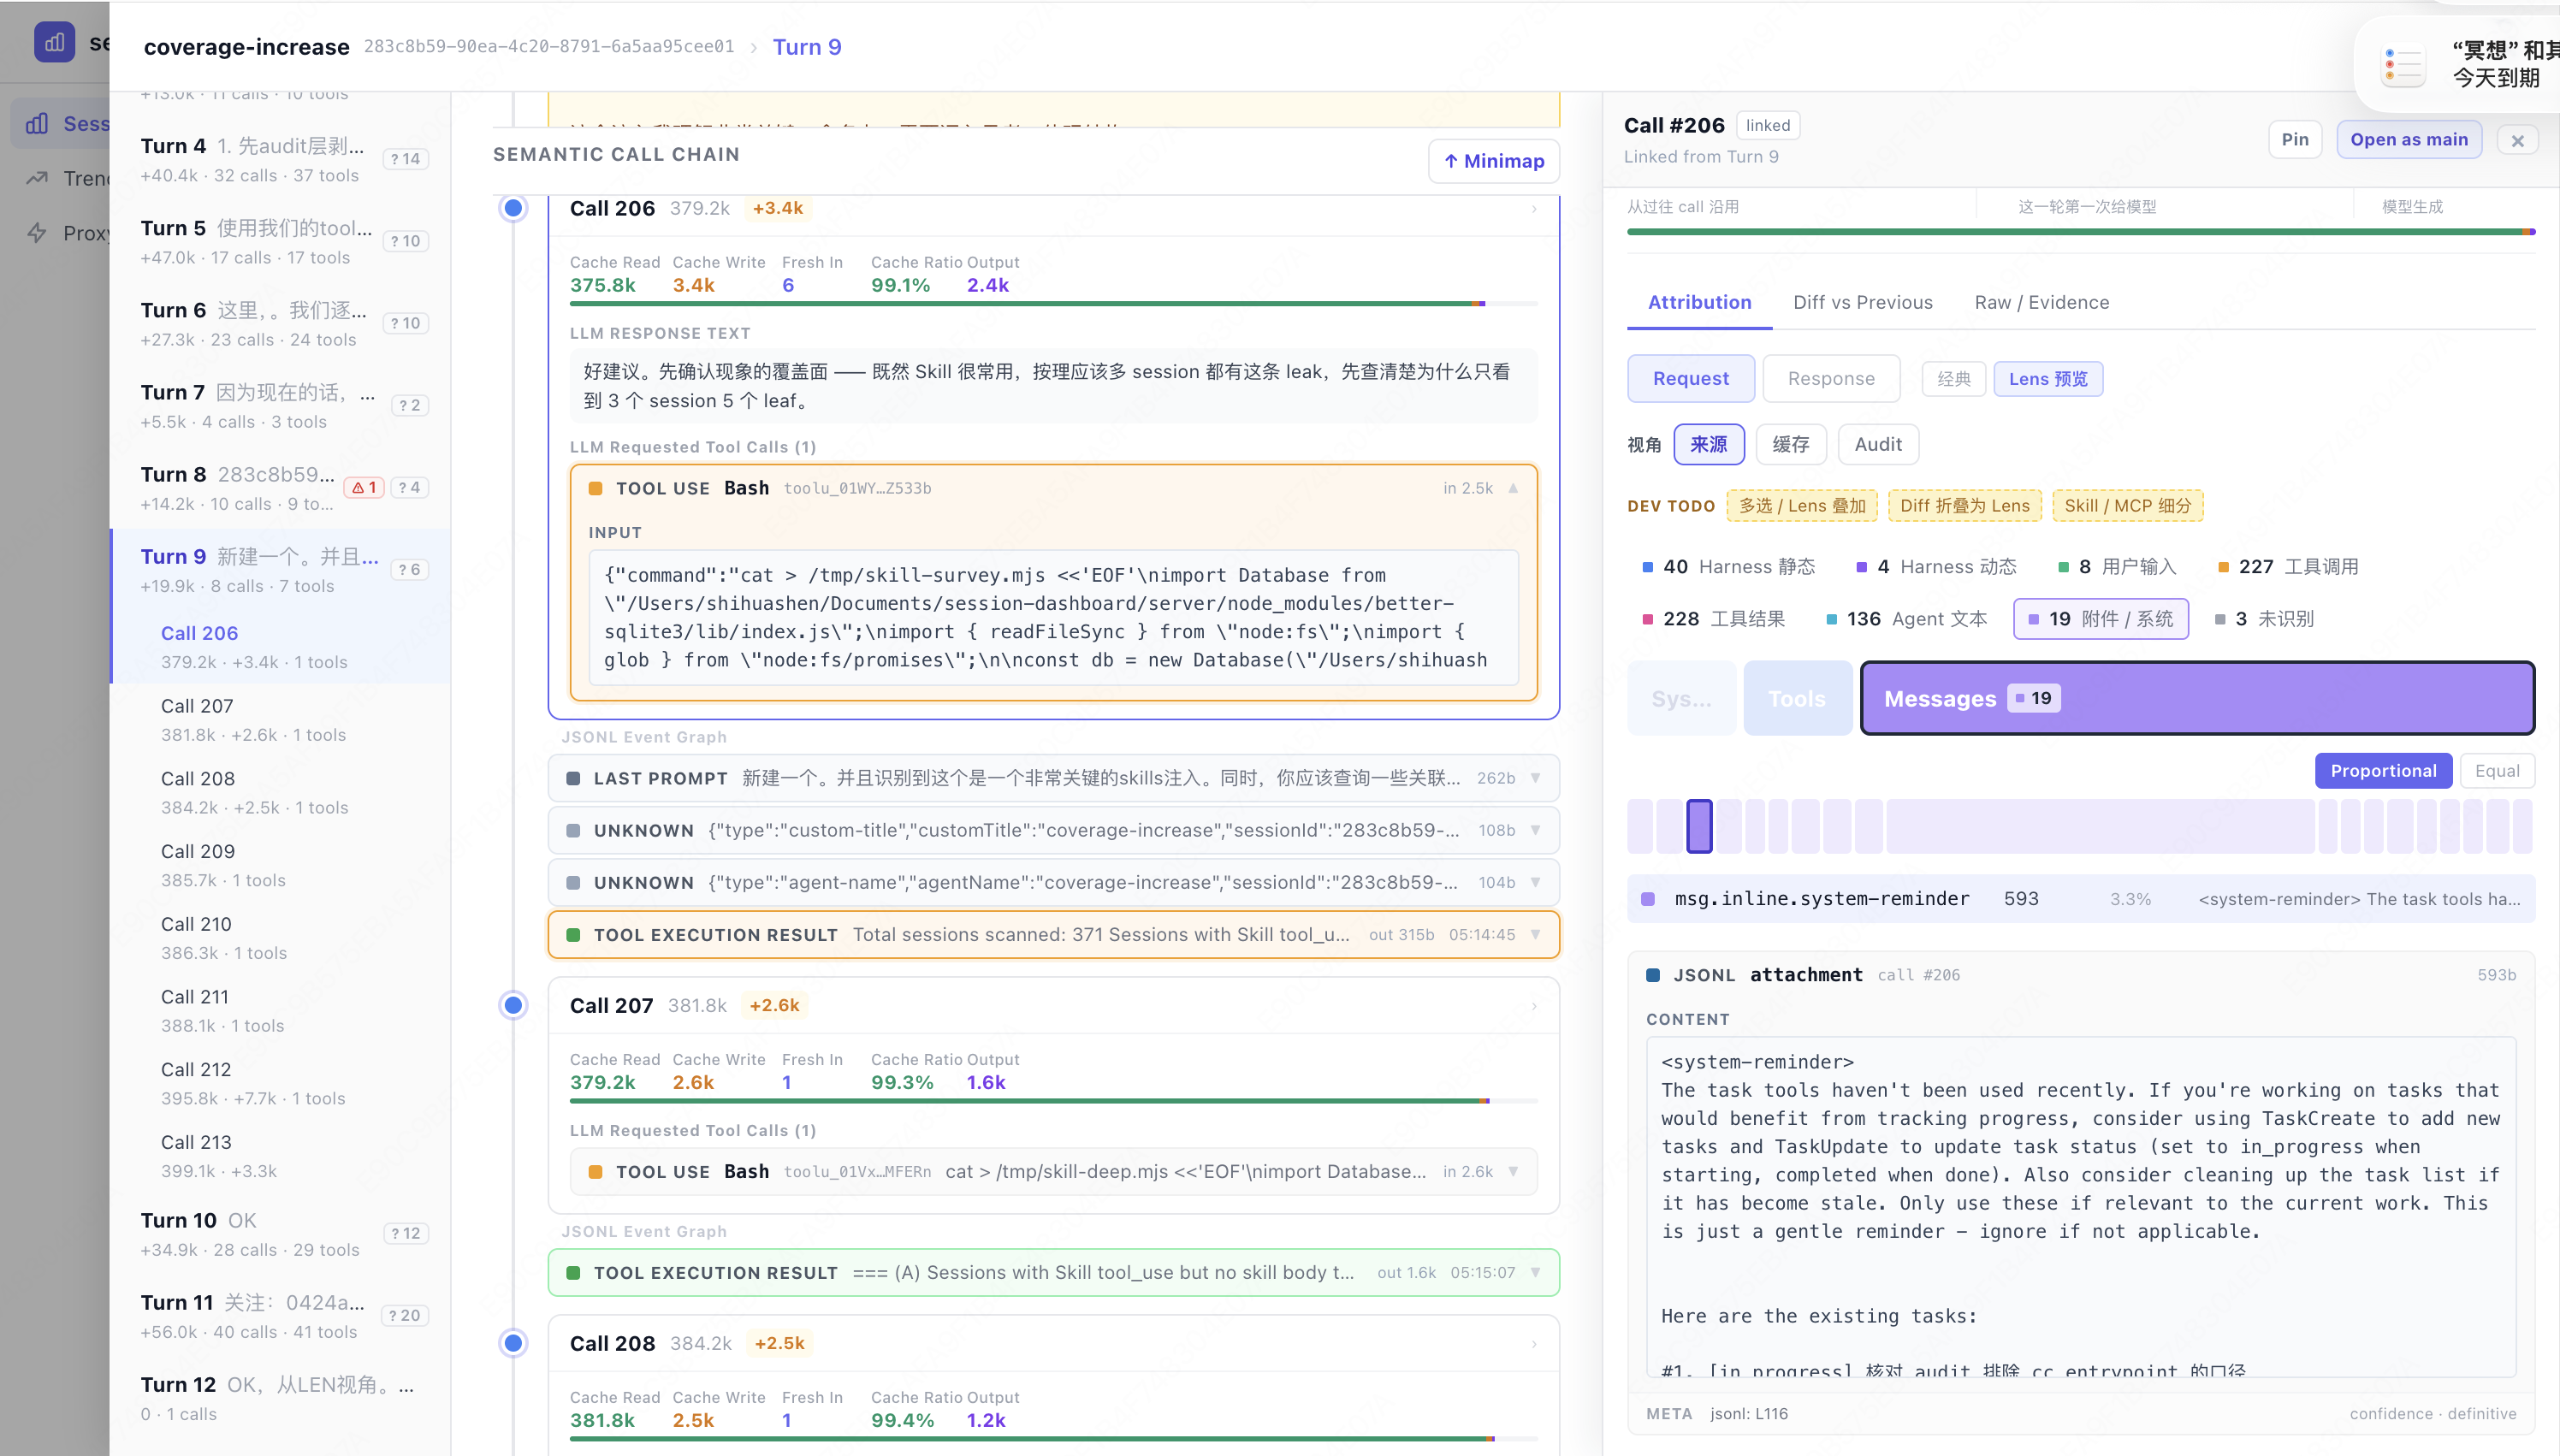Expand the UNKNOWN agent-name event row
2560x1456 pixels.
1054,882
